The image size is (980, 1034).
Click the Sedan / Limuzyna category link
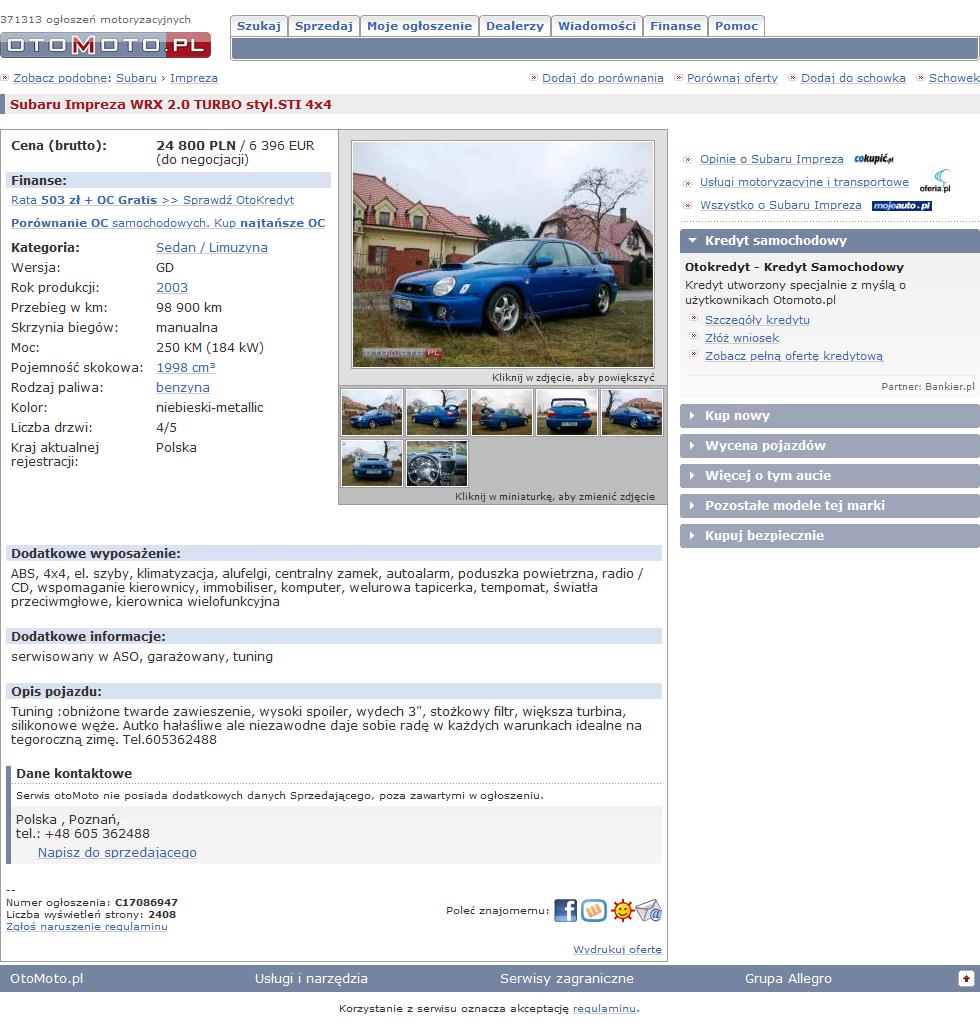pyautogui.click(x=212, y=248)
